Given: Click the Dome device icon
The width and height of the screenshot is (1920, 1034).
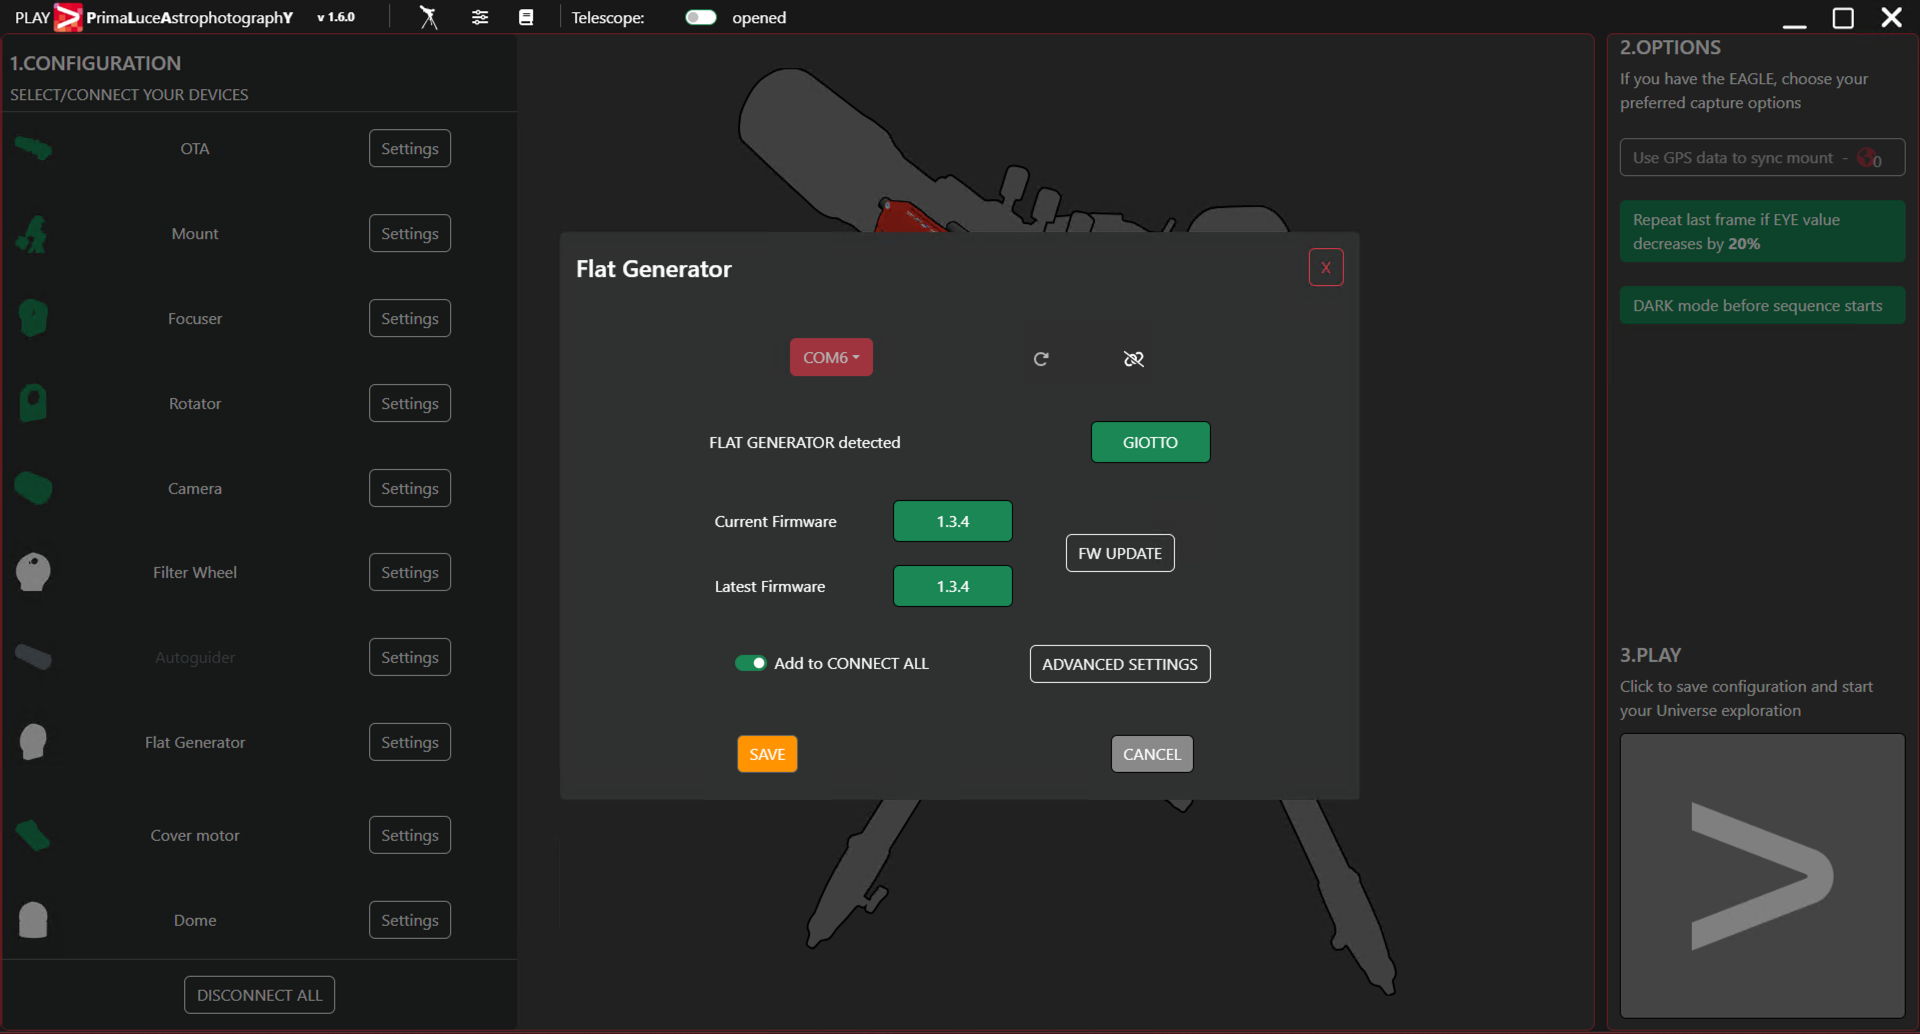Looking at the screenshot, I should (x=33, y=920).
